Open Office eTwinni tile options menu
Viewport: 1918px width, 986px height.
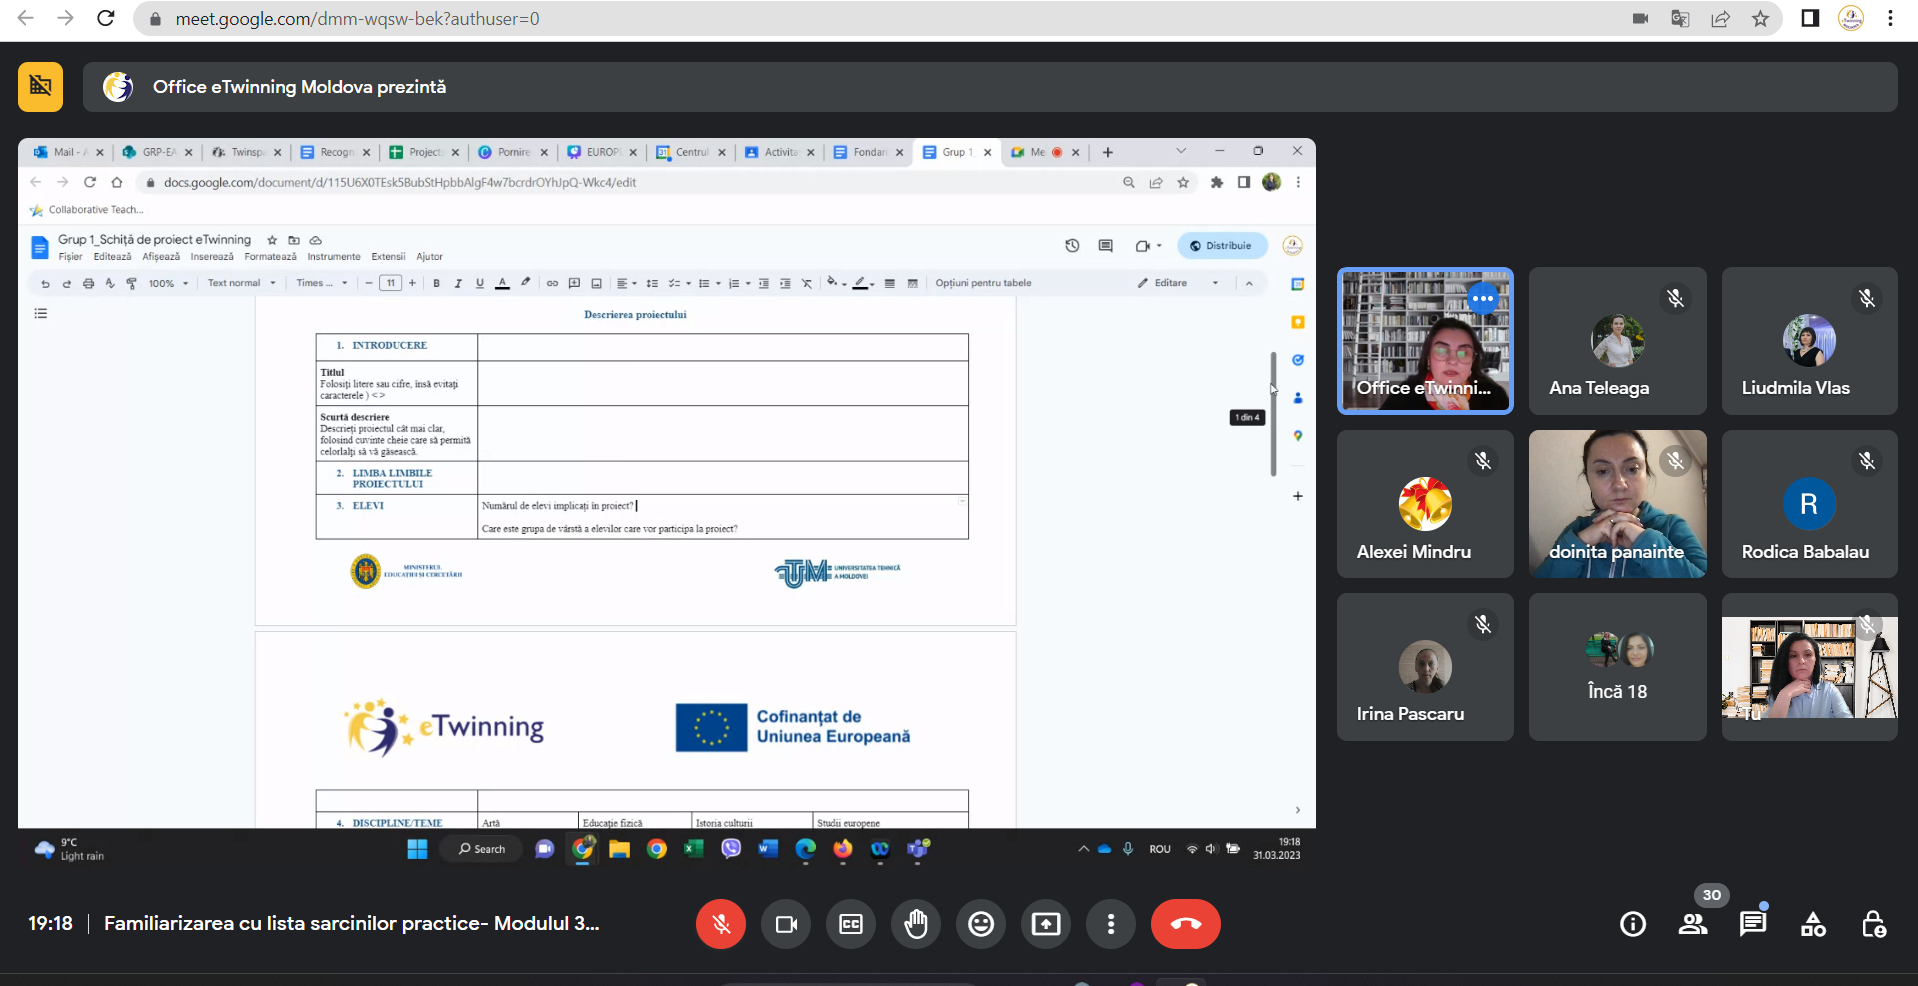(x=1482, y=298)
